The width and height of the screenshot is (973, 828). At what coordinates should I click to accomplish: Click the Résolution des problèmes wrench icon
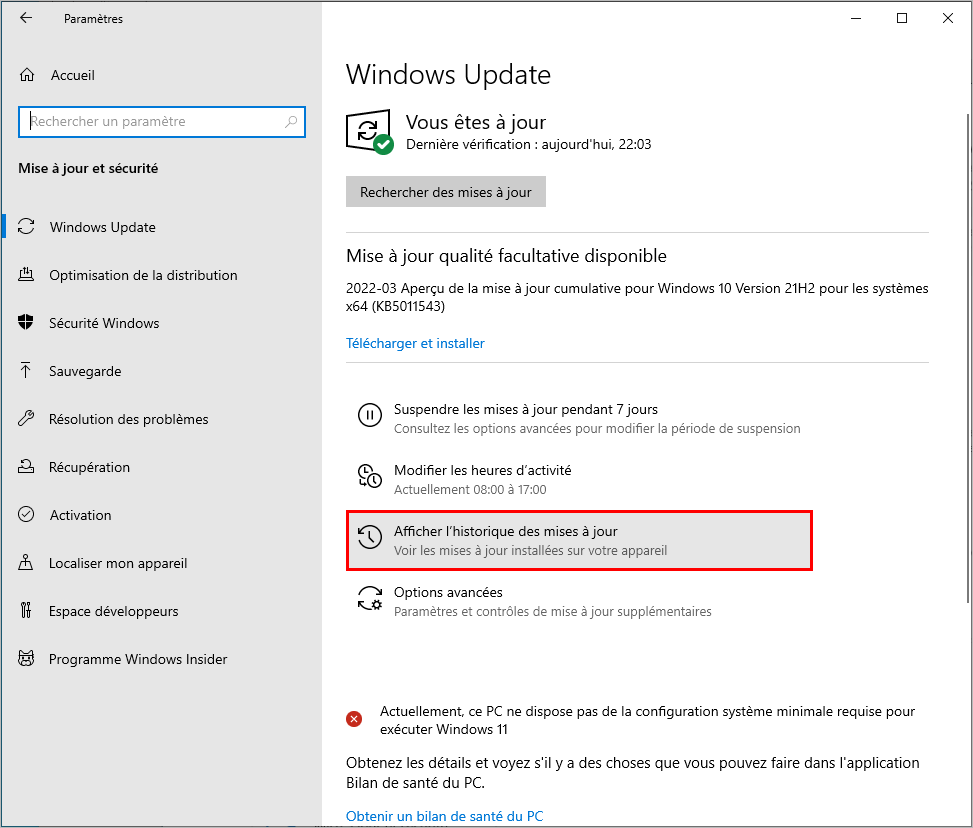click(26, 418)
